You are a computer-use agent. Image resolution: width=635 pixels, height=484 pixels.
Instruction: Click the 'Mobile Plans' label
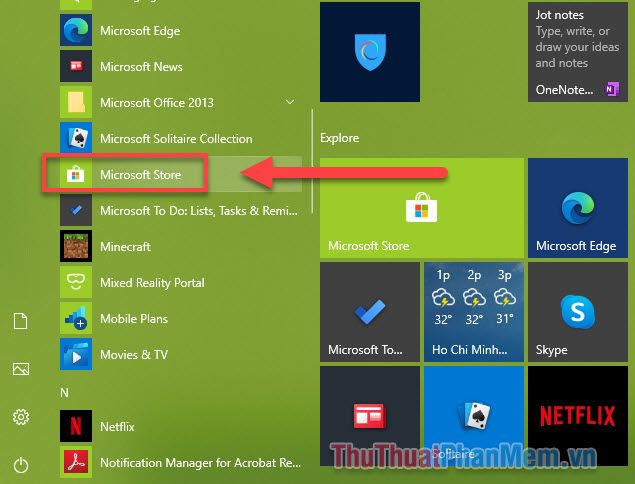(x=134, y=319)
